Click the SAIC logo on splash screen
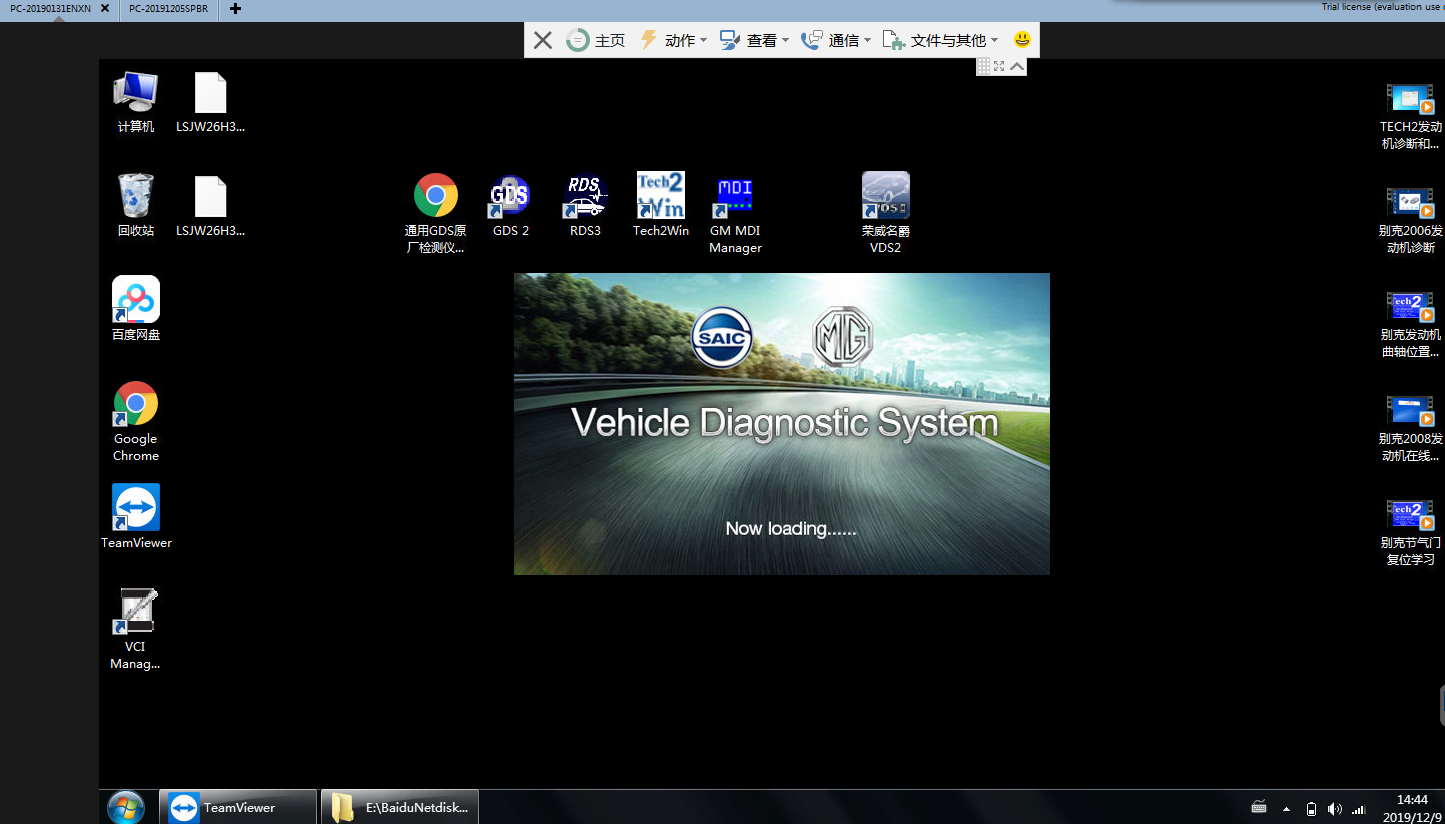 point(722,338)
